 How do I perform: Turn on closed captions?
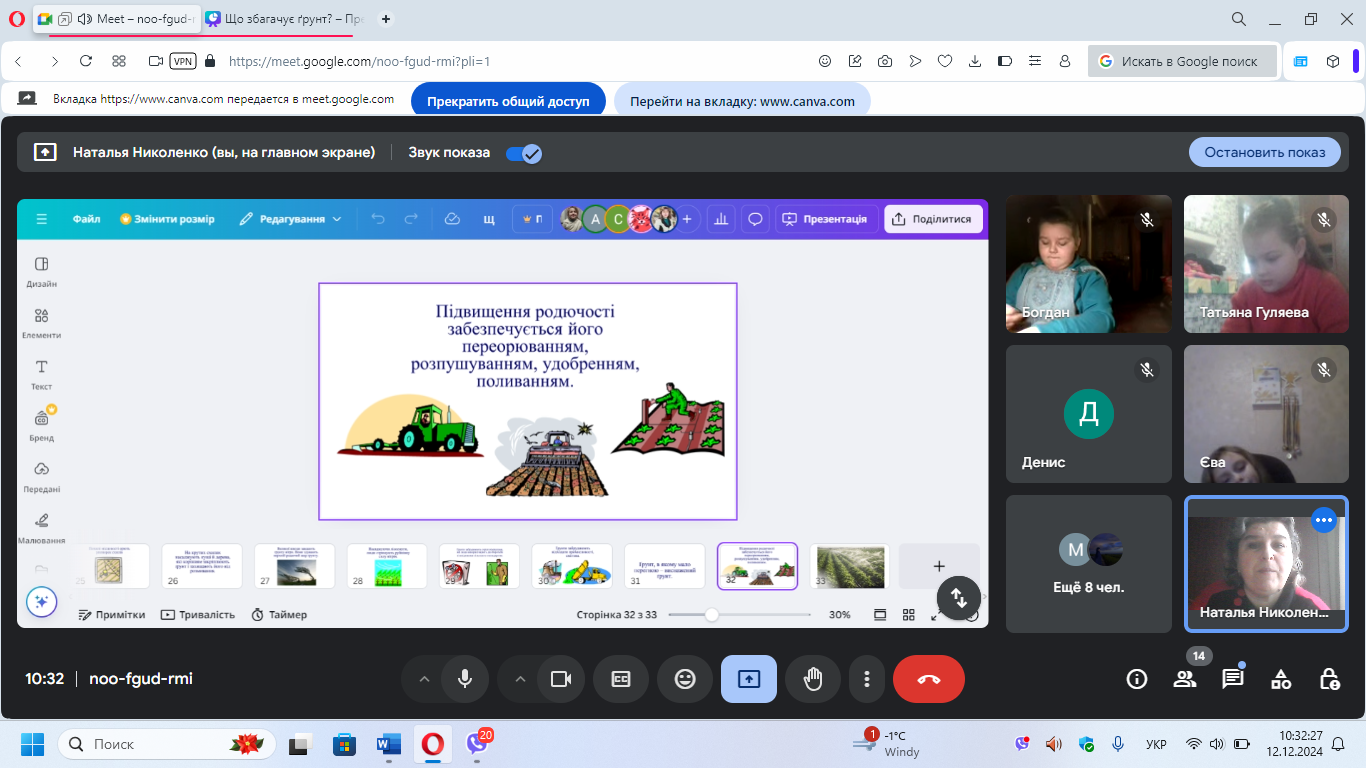621,679
